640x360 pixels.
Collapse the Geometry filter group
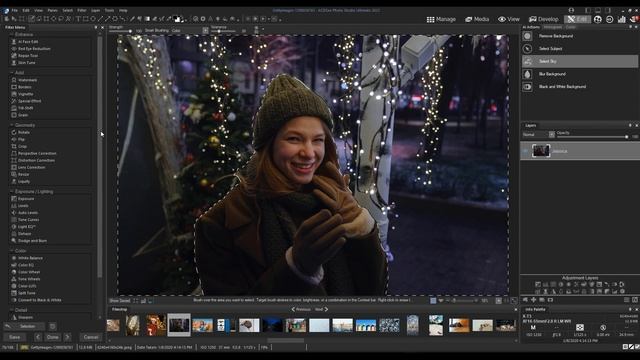tap(11, 125)
